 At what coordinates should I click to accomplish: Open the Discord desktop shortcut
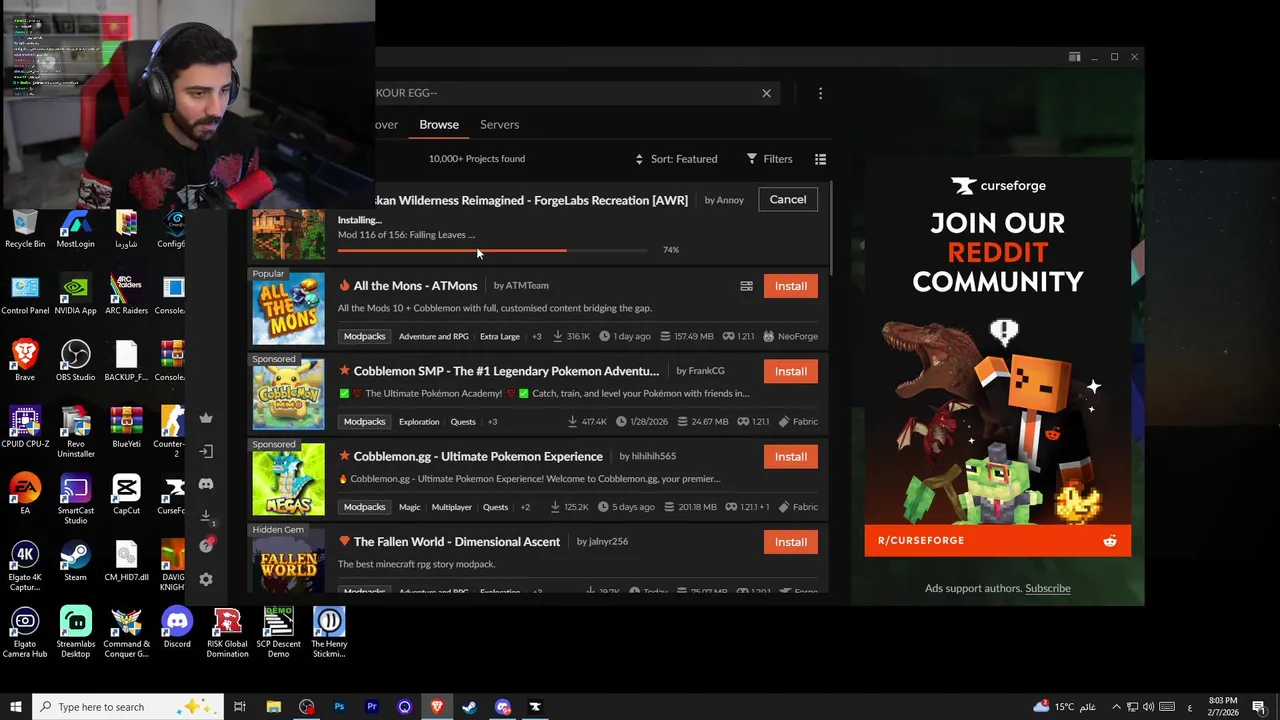point(177,628)
